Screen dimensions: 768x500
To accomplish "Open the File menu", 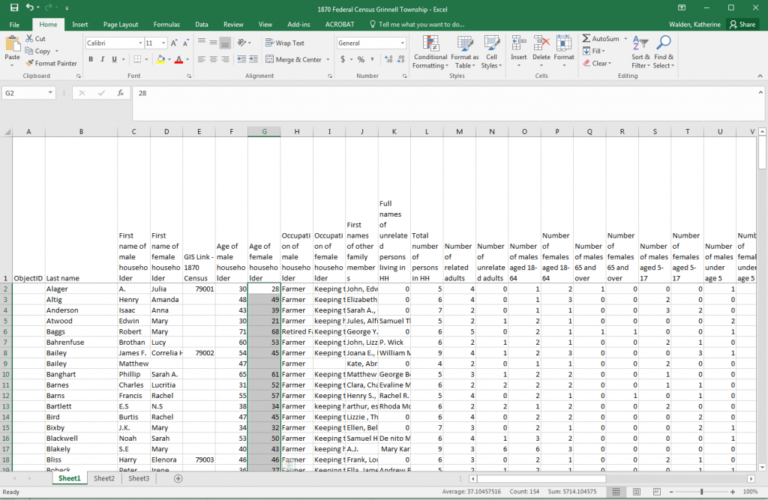I will 15,24.
